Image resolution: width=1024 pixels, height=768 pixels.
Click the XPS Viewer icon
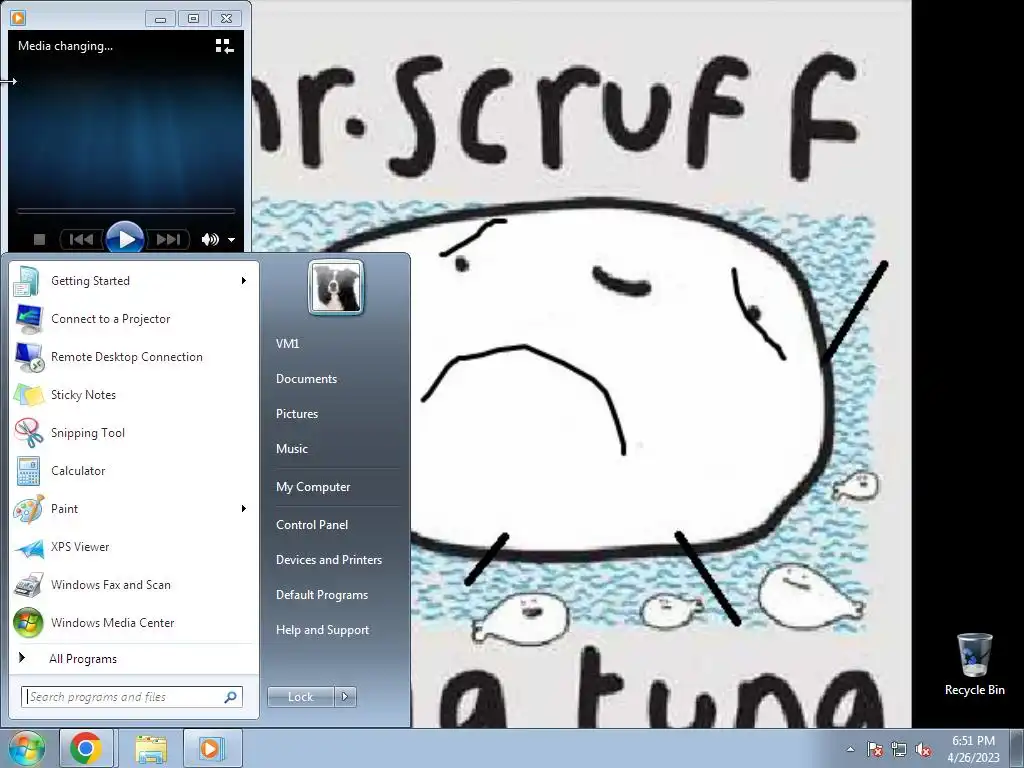click(28, 548)
